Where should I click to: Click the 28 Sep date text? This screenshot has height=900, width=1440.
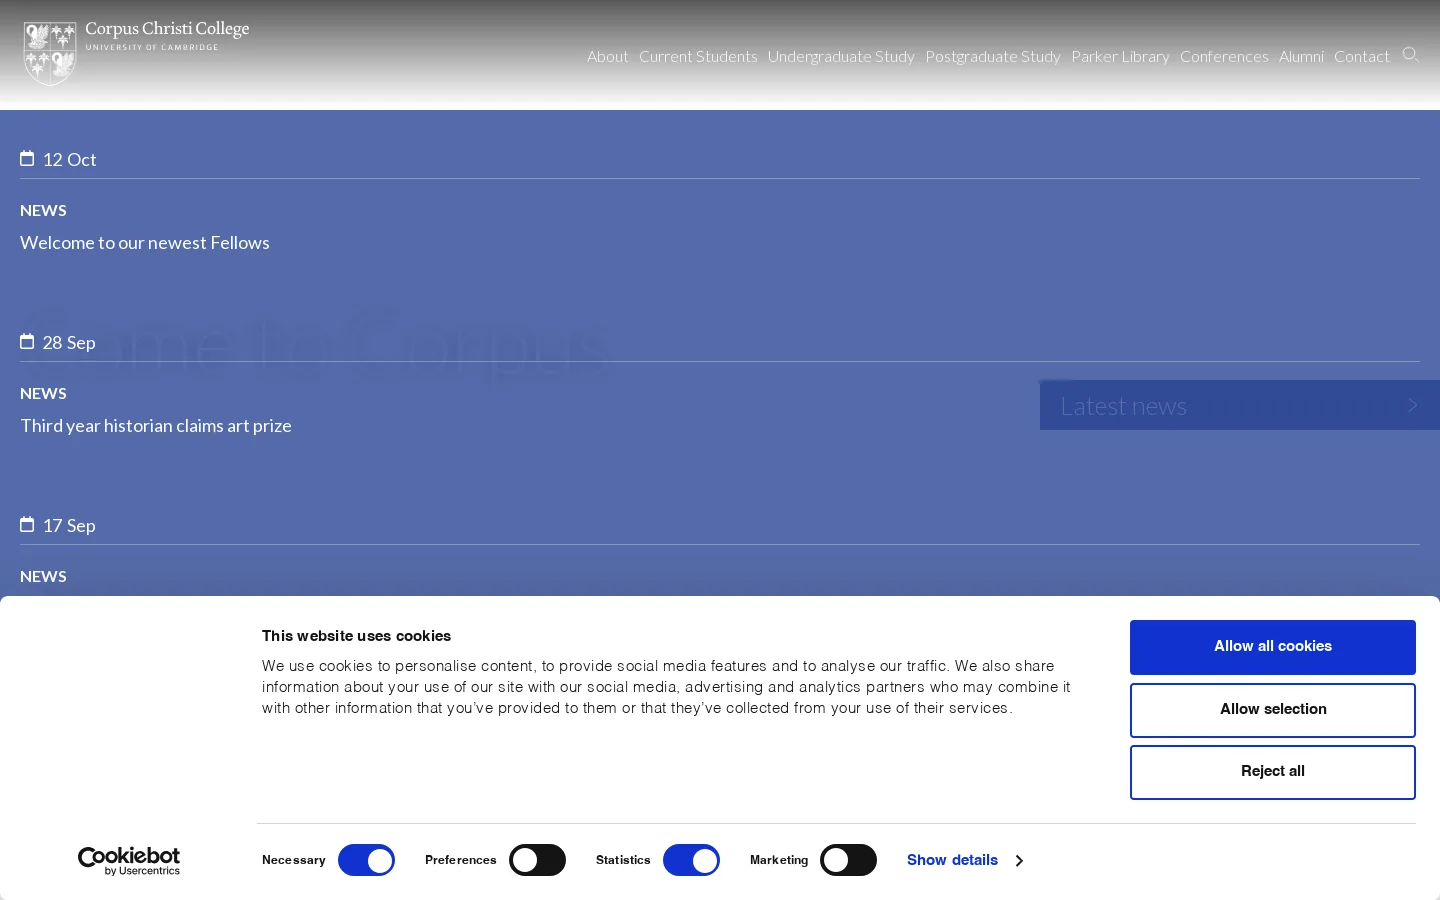[69, 343]
